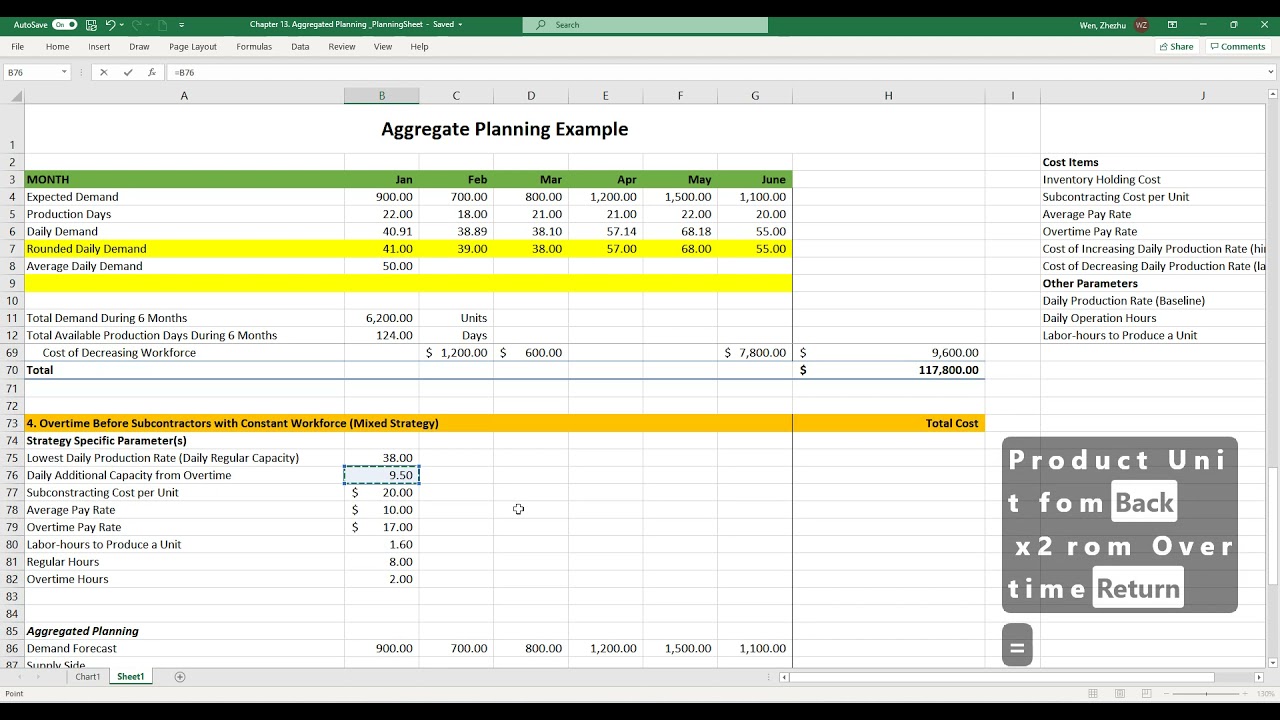The height and width of the screenshot is (720, 1280).
Task: Click the Inventory Holding Cost label
Action: click(1101, 180)
